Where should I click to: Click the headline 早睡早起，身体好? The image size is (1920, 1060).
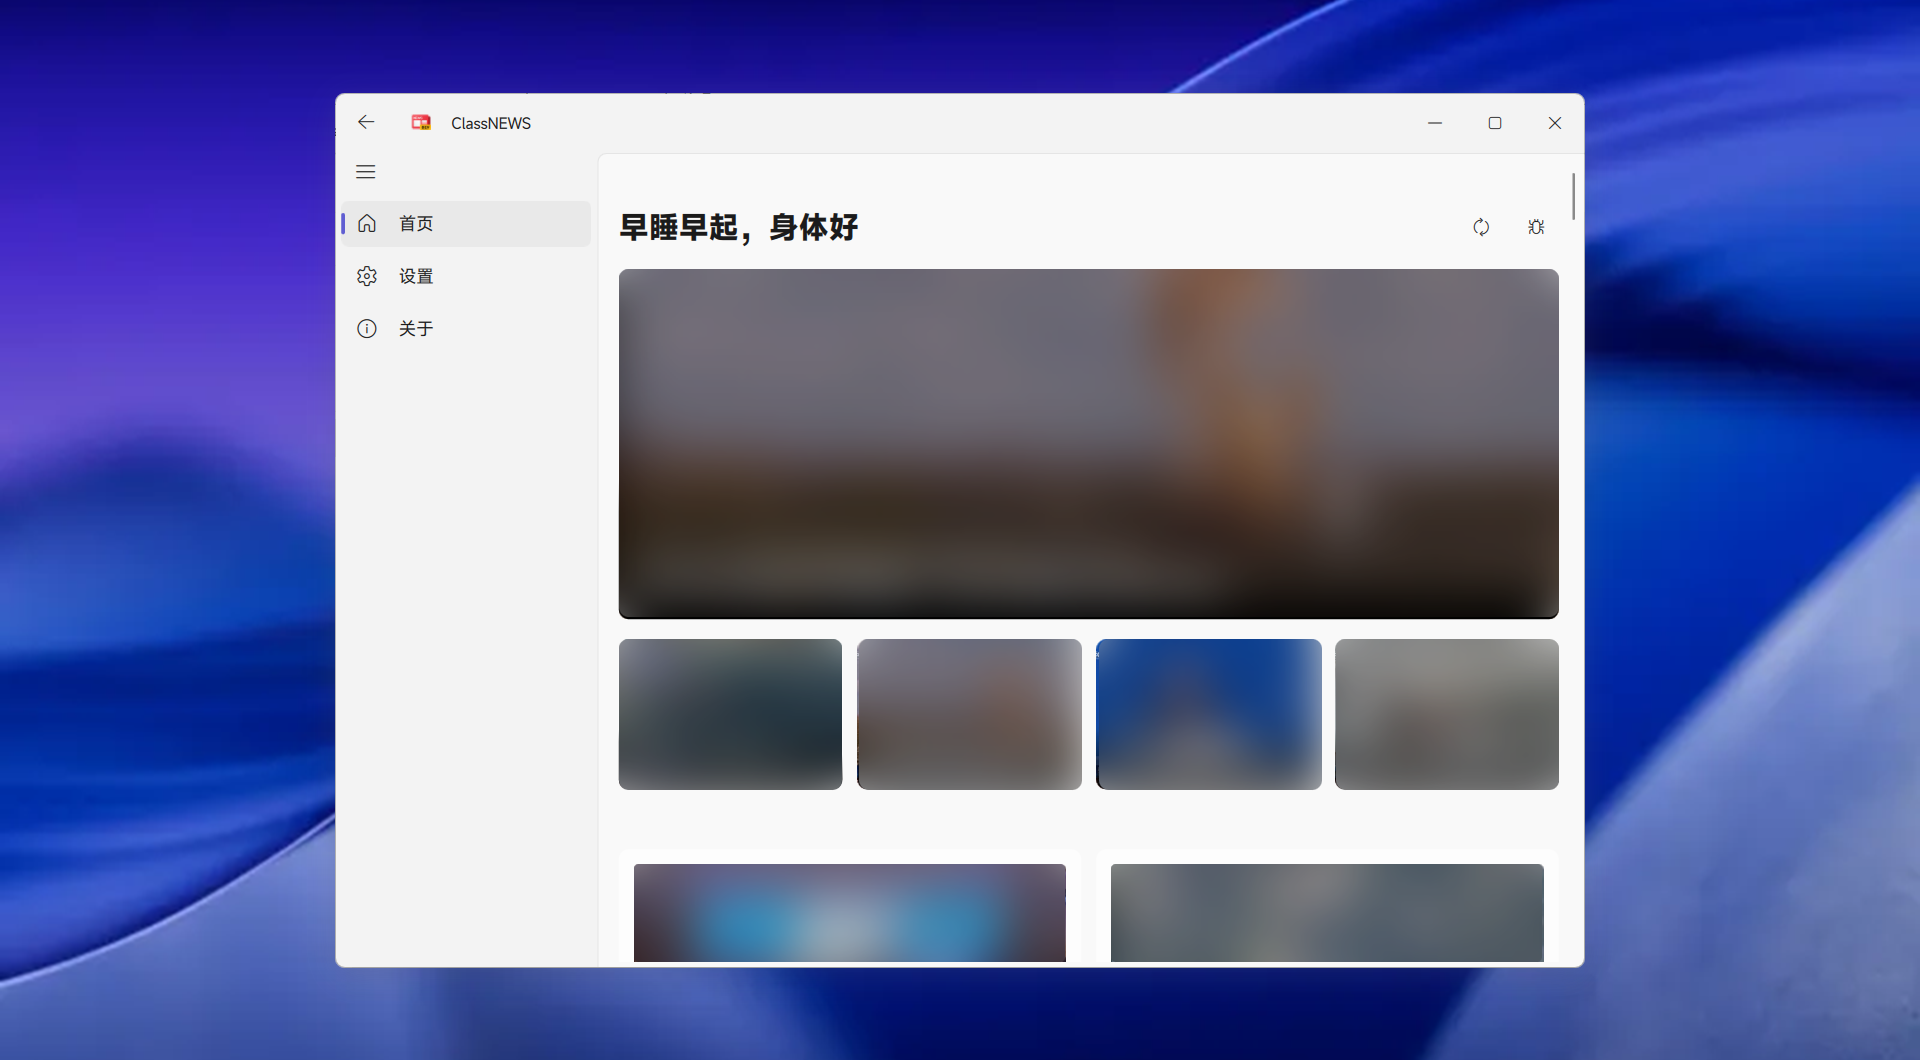(738, 227)
